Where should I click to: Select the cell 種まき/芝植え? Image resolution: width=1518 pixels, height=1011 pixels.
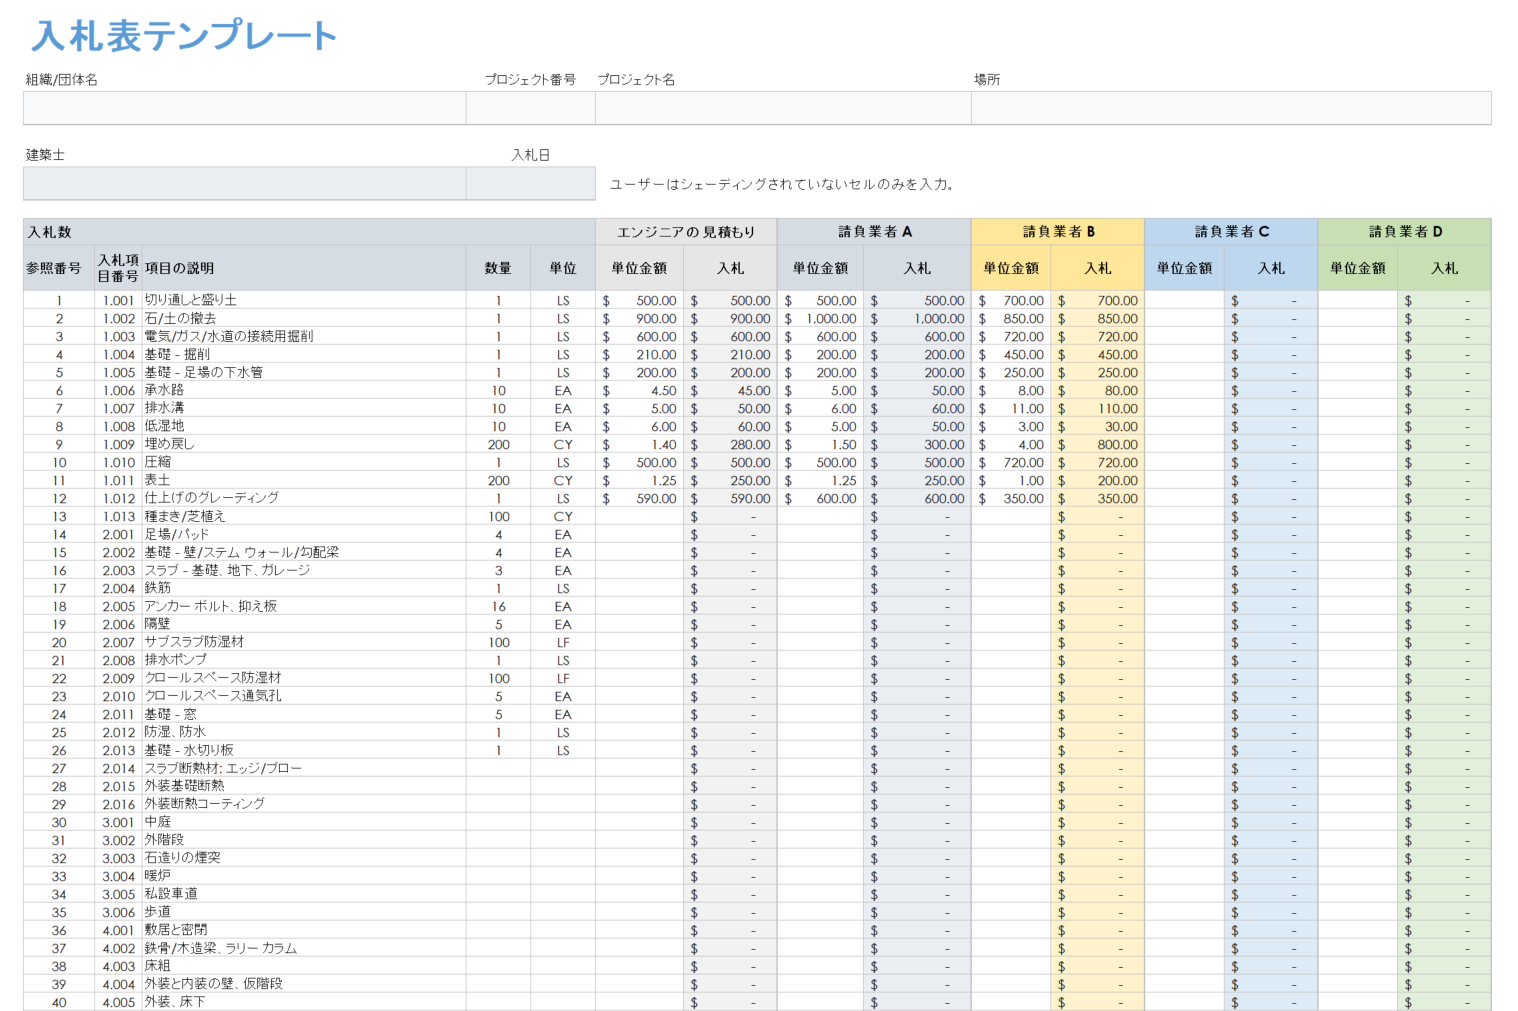point(304,516)
